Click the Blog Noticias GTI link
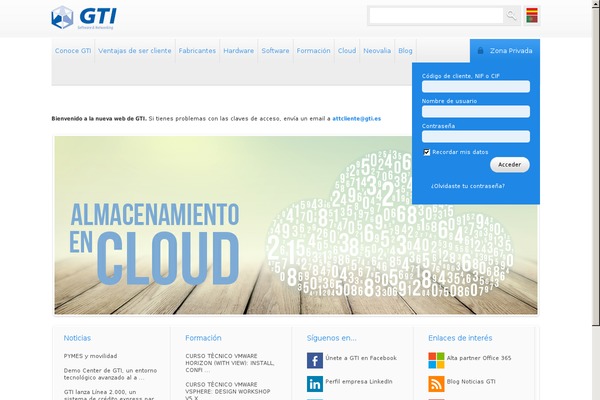Image resolution: width=600 pixels, height=400 pixels. [x=471, y=381]
